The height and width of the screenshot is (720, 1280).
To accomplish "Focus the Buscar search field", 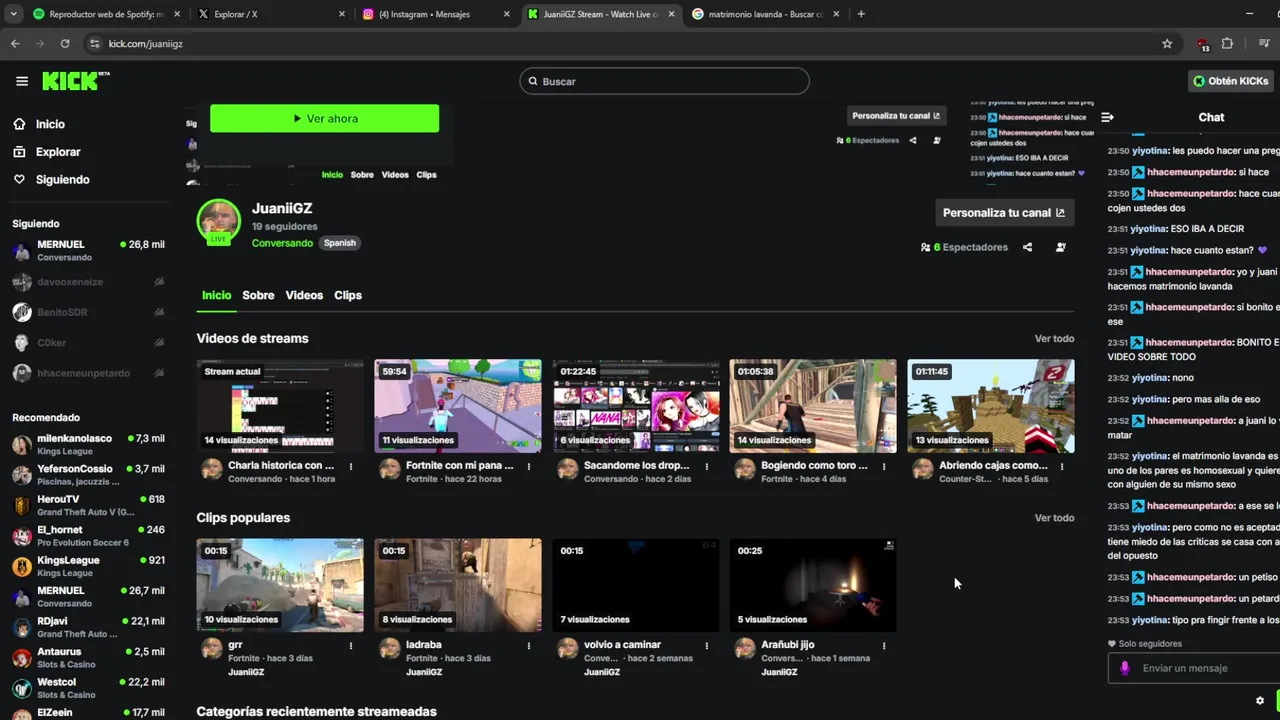I will tap(664, 81).
